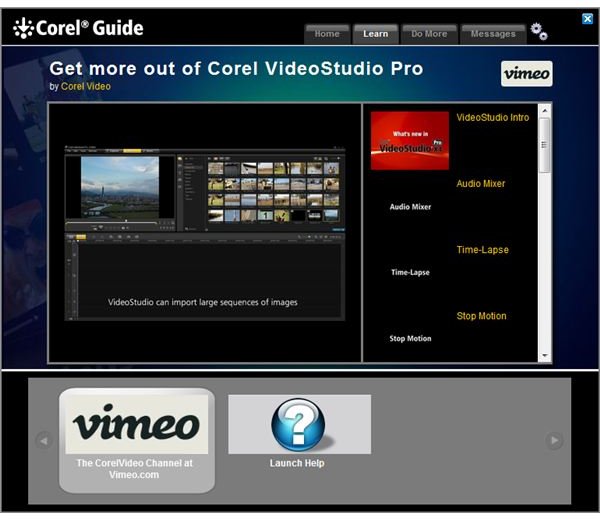Click the main video preview player
Viewport: 600px width, 519px height.
click(x=205, y=232)
